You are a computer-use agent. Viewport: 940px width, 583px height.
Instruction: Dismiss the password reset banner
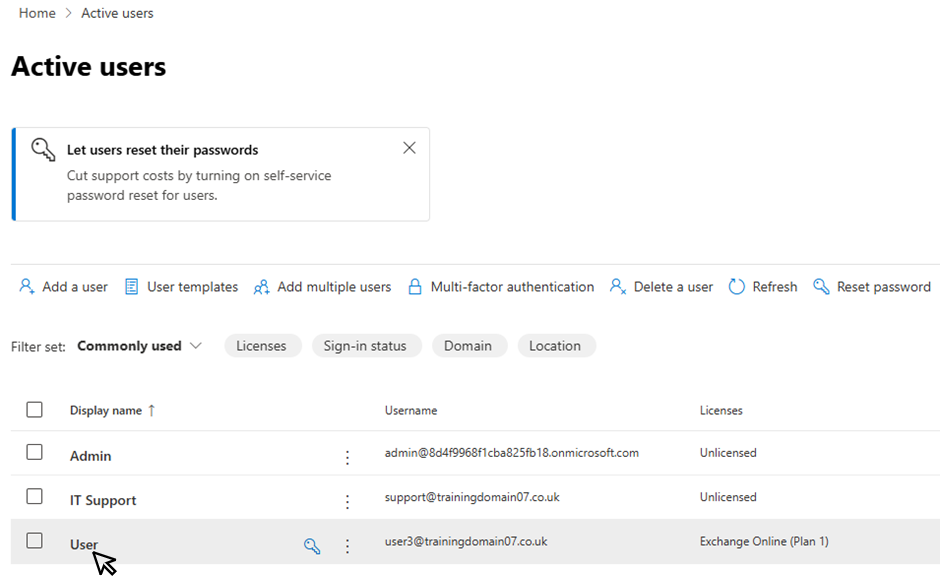(x=409, y=148)
